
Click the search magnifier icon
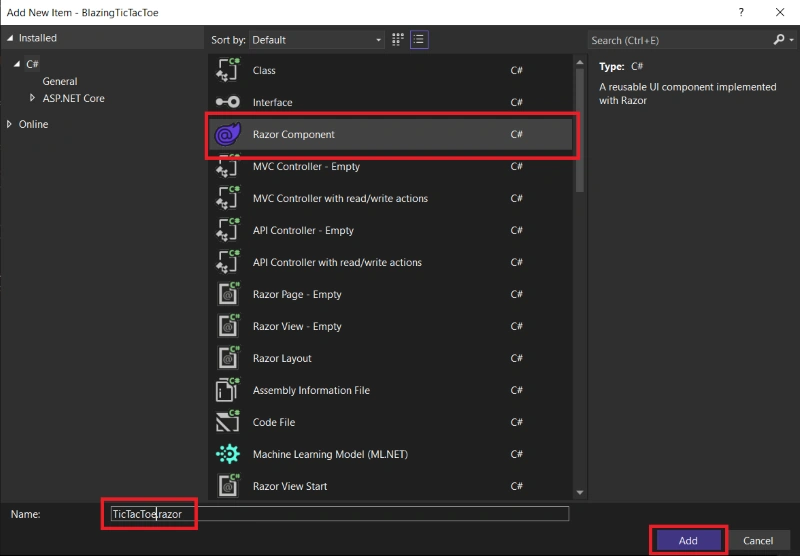(779, 39)
